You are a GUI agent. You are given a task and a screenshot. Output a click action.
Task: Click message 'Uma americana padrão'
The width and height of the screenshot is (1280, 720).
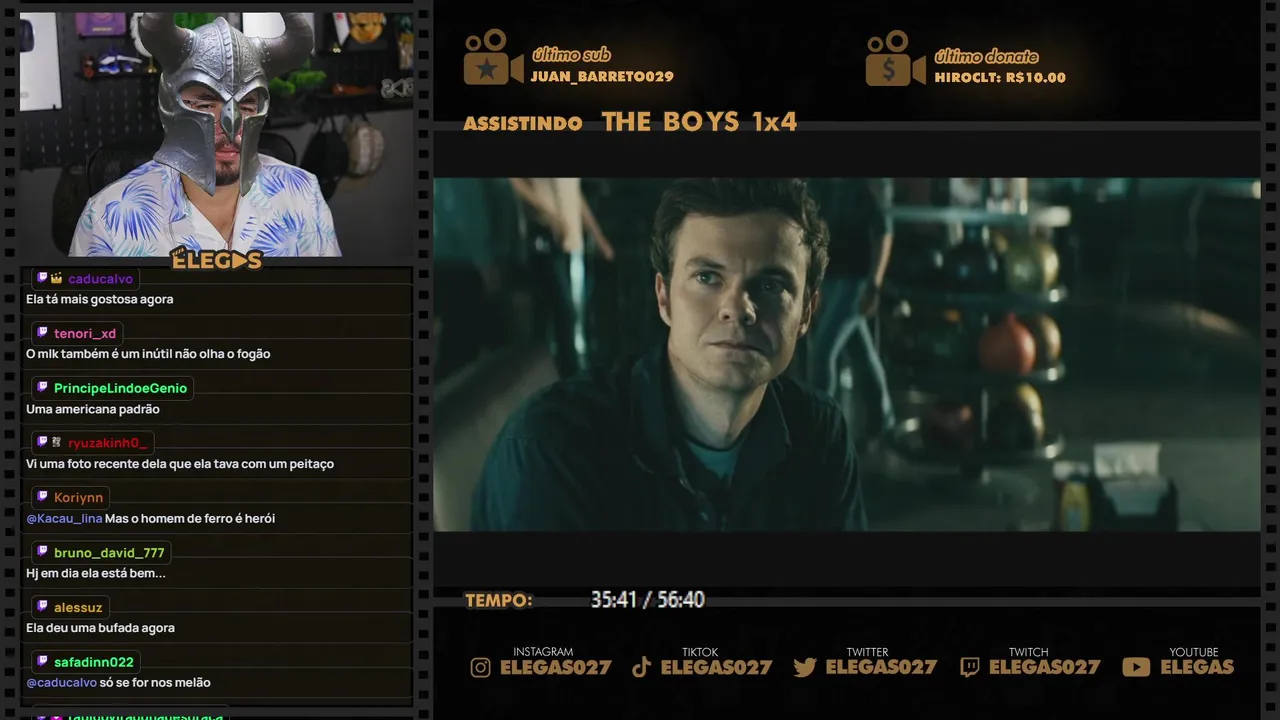click(x=93, y=409)
